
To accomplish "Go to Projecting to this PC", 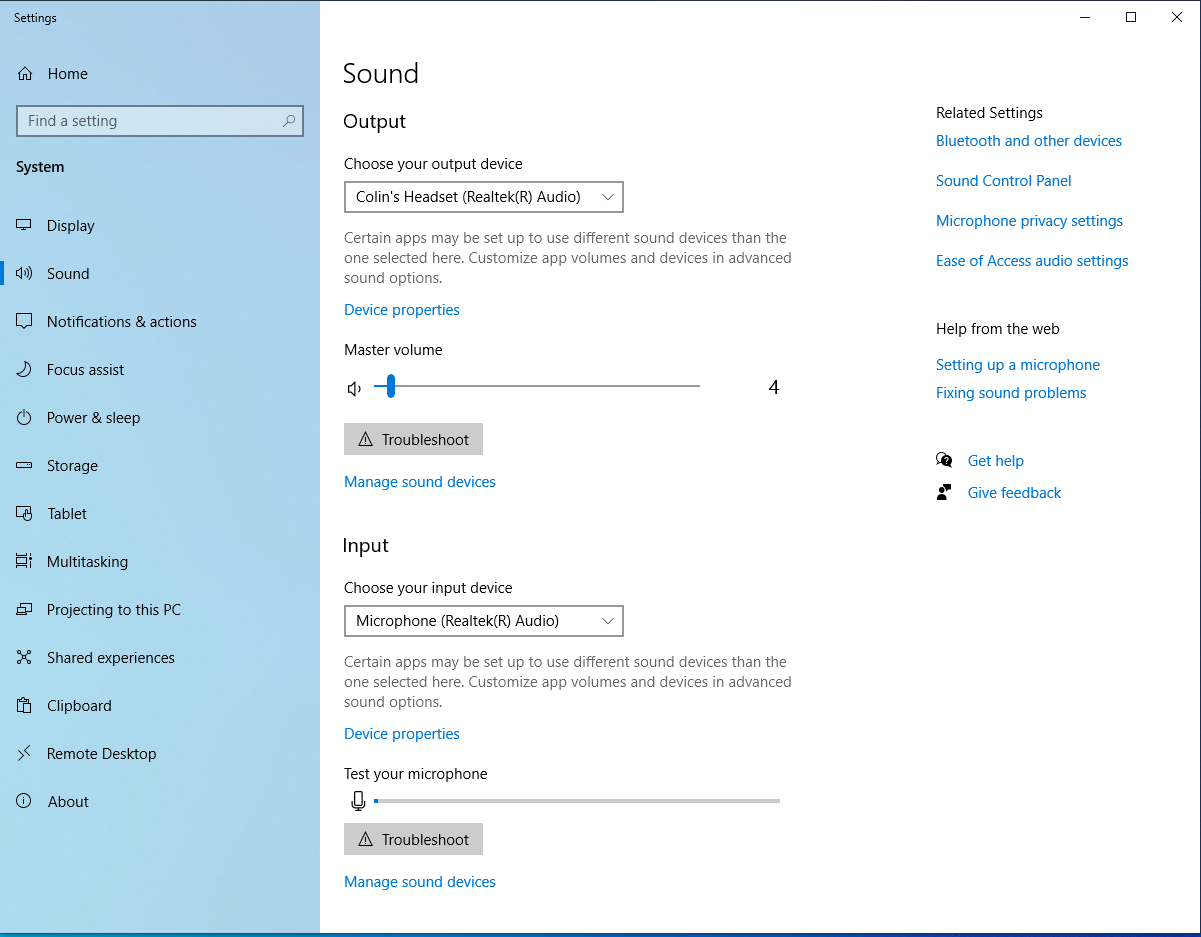I will point(160,610).
